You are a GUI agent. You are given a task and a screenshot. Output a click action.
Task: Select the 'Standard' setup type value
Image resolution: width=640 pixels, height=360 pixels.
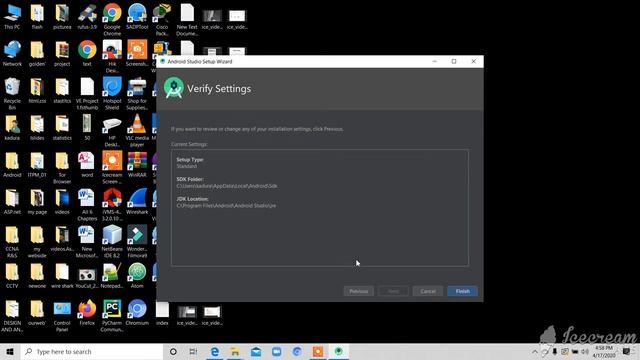tap(187, 166)
